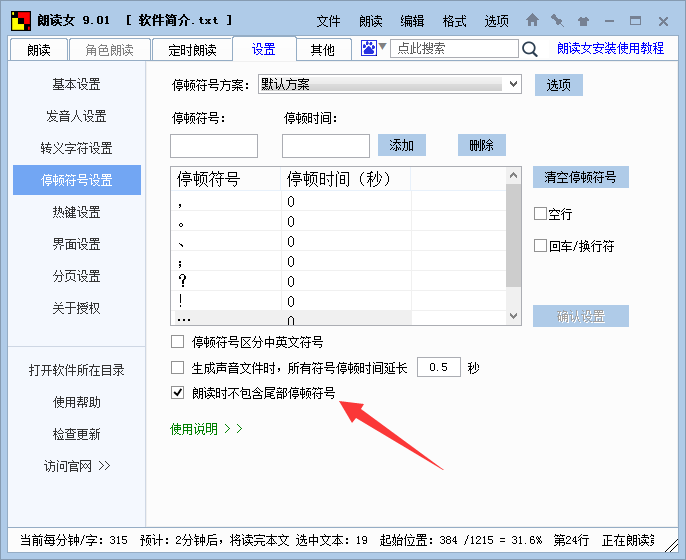Select the 、 row in pause list
This screenshot has height=560, width=686.
click(339, 242)
